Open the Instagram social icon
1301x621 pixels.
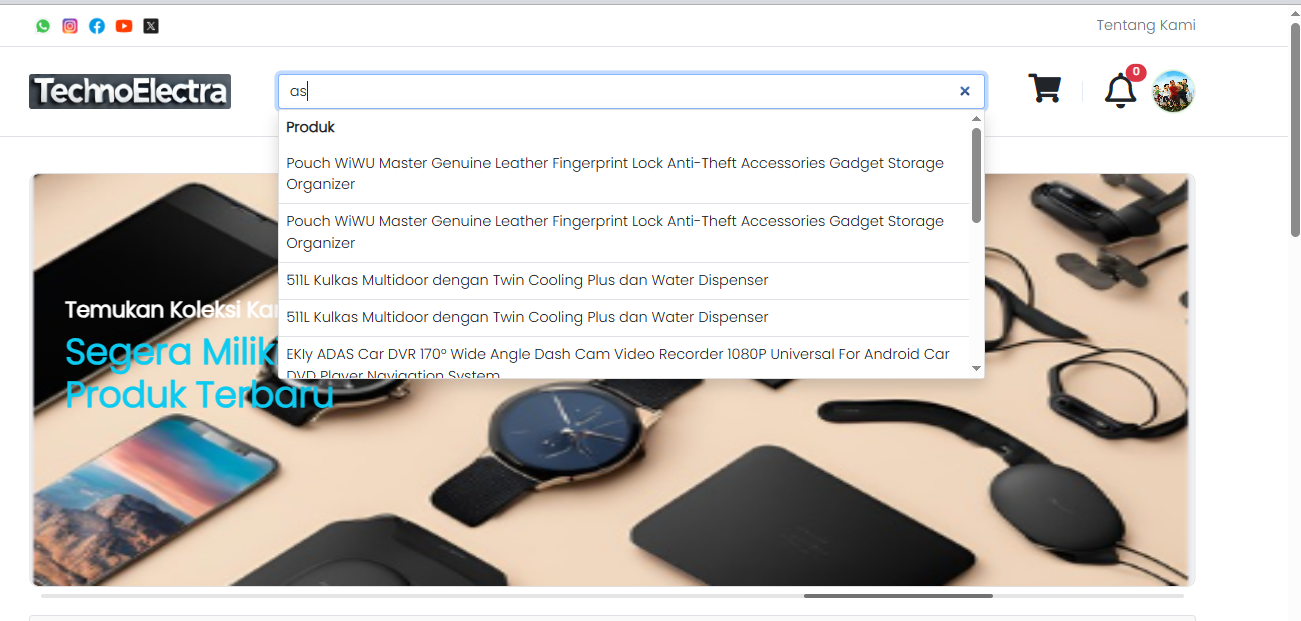pyautogui.click(x=70, y=26)
